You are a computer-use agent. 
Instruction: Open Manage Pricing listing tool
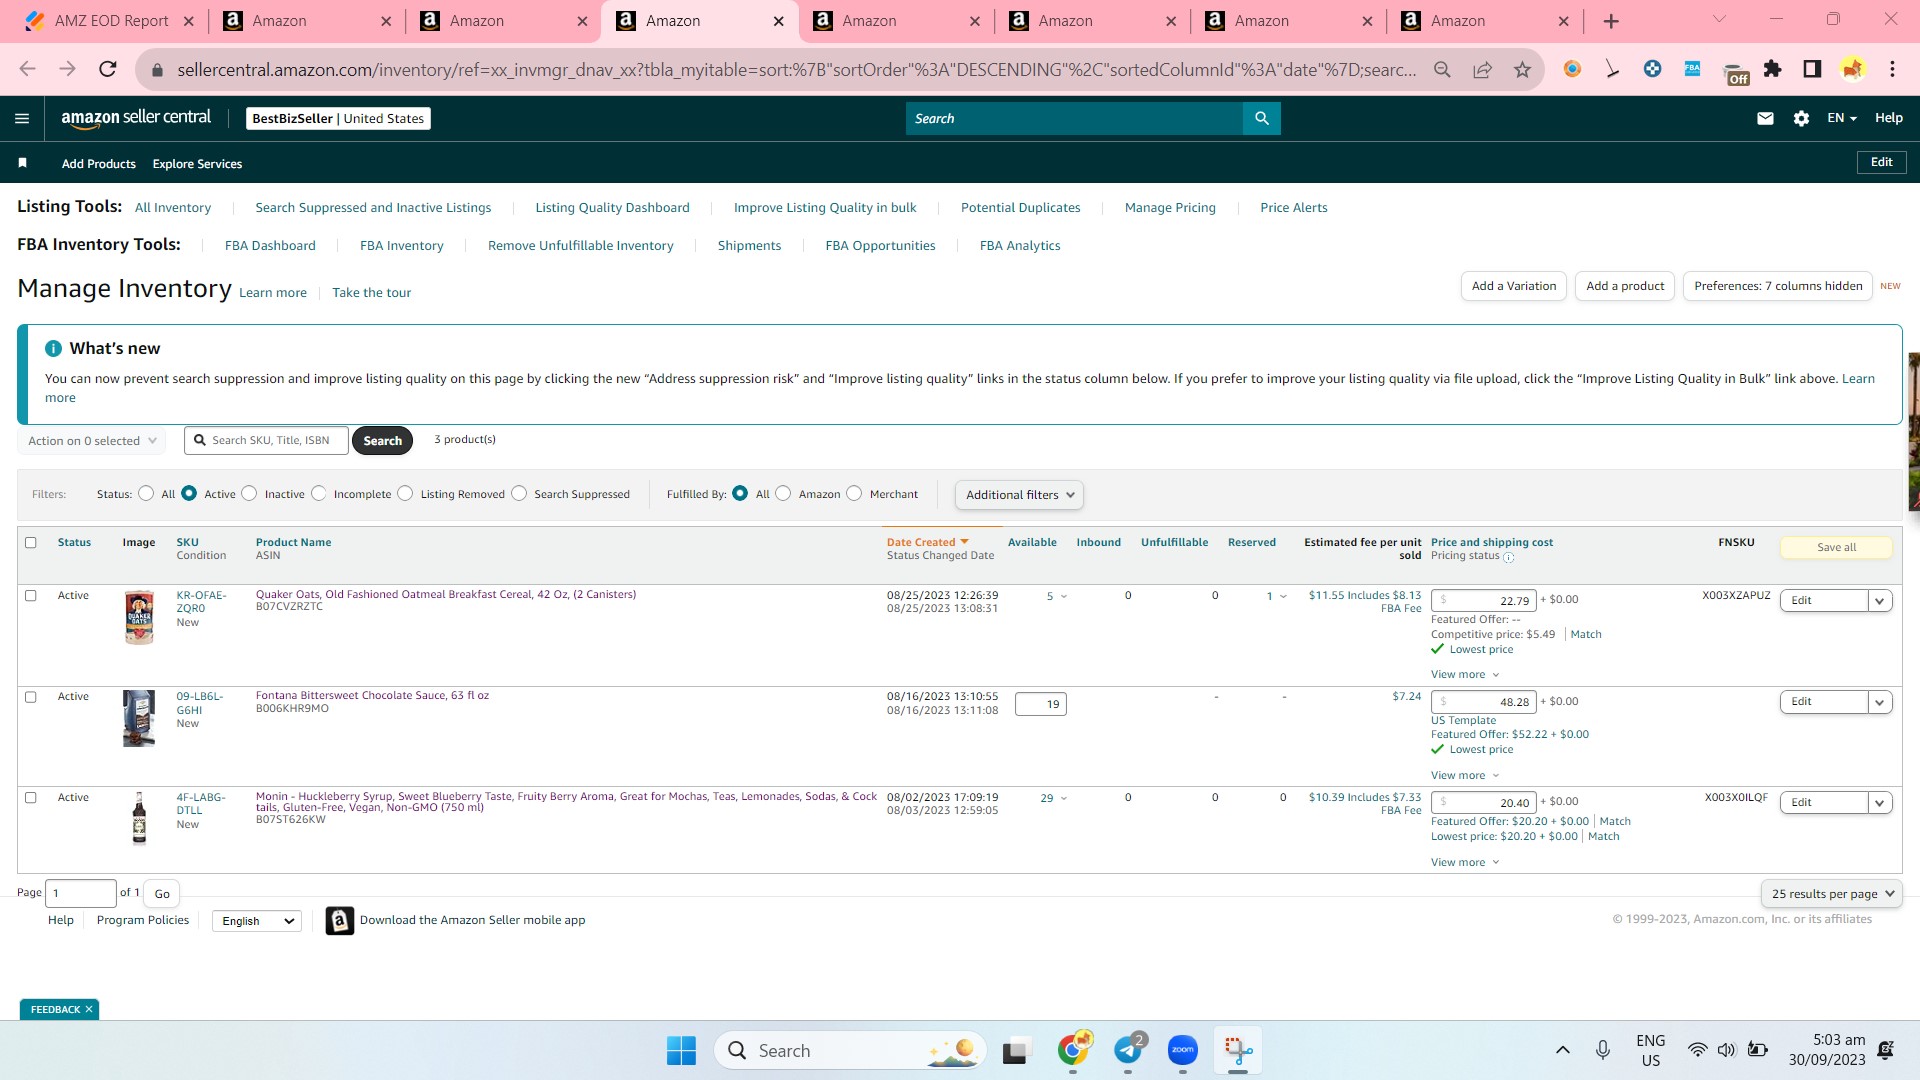click(x=1170, y=208)
